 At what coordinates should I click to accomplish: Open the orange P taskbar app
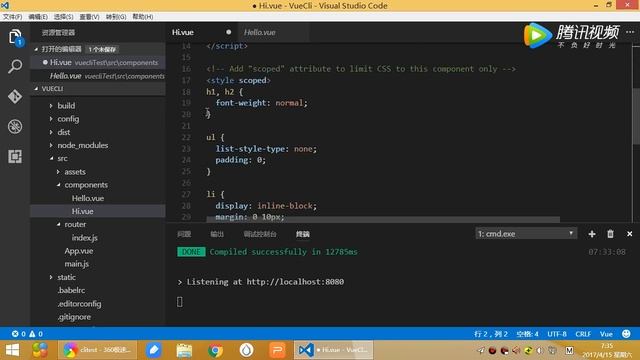(x=277, y=350)
